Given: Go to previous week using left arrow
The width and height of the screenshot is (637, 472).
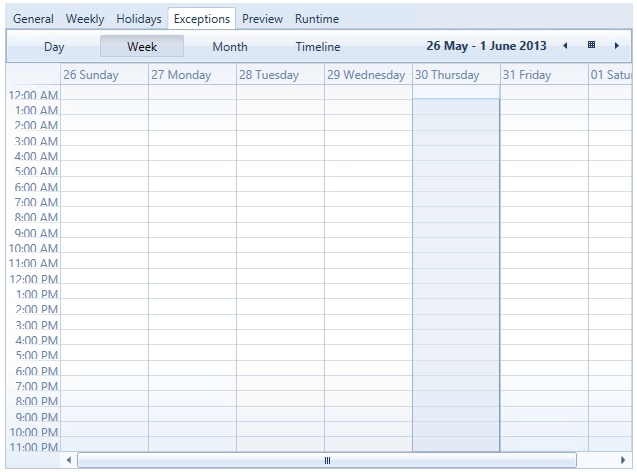Looking at the screenshot, I should click(x=565, y=46).
